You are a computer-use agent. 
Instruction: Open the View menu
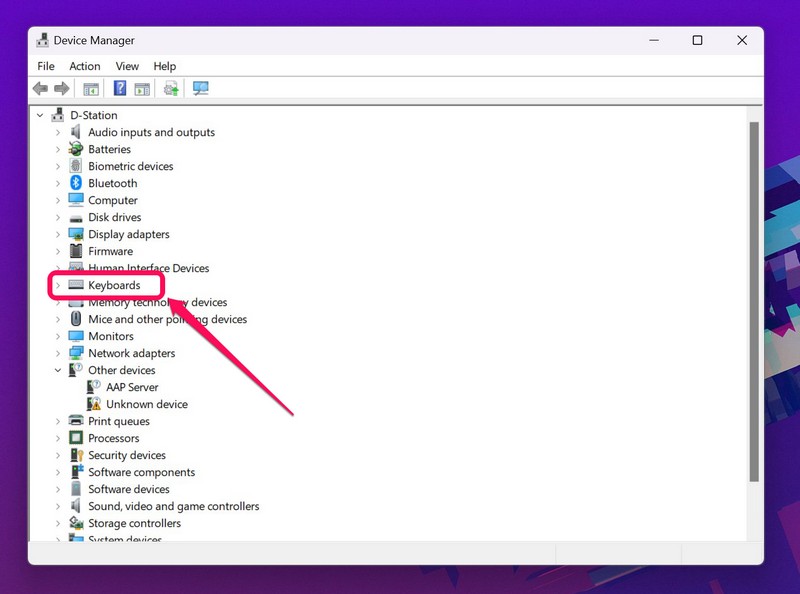127,66
